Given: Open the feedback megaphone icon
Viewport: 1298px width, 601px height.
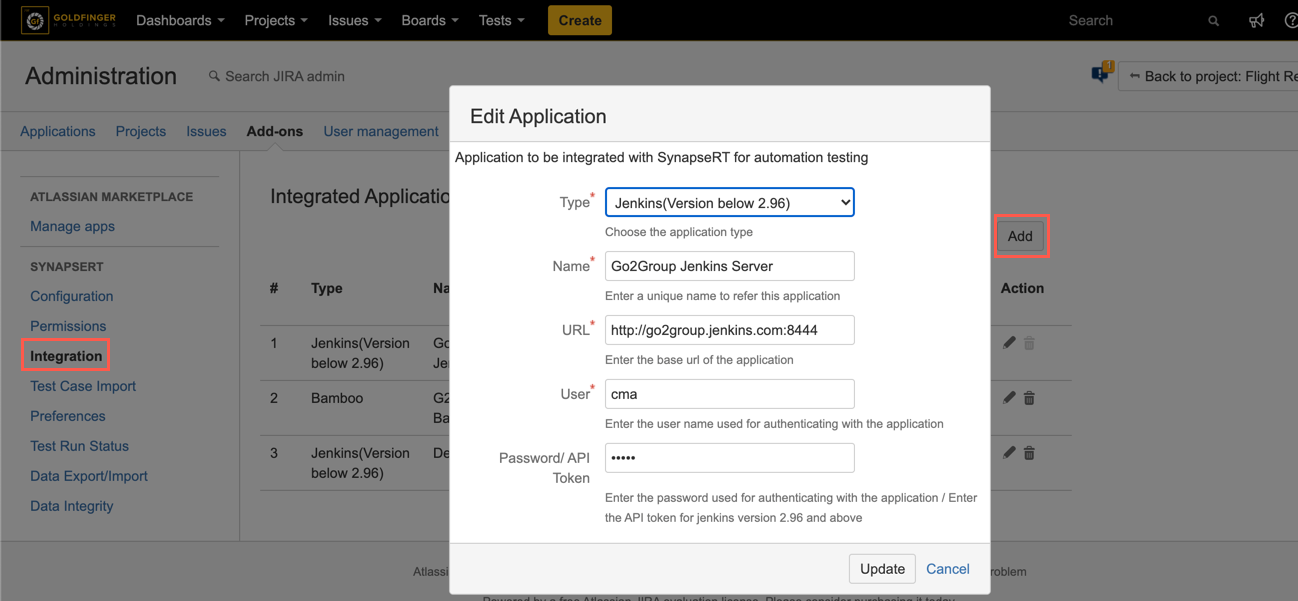Looking at the screenshot, I should click(x=1256, y=21).
